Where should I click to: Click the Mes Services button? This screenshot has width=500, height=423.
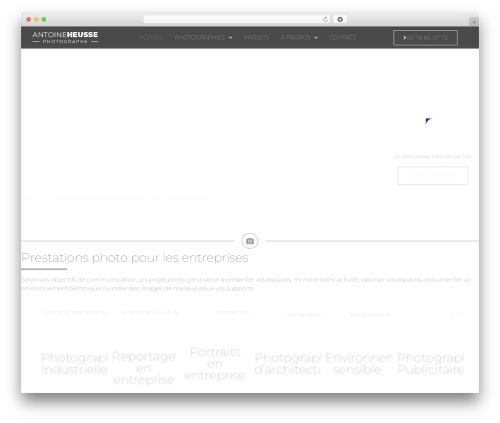(x=433, y=175)
